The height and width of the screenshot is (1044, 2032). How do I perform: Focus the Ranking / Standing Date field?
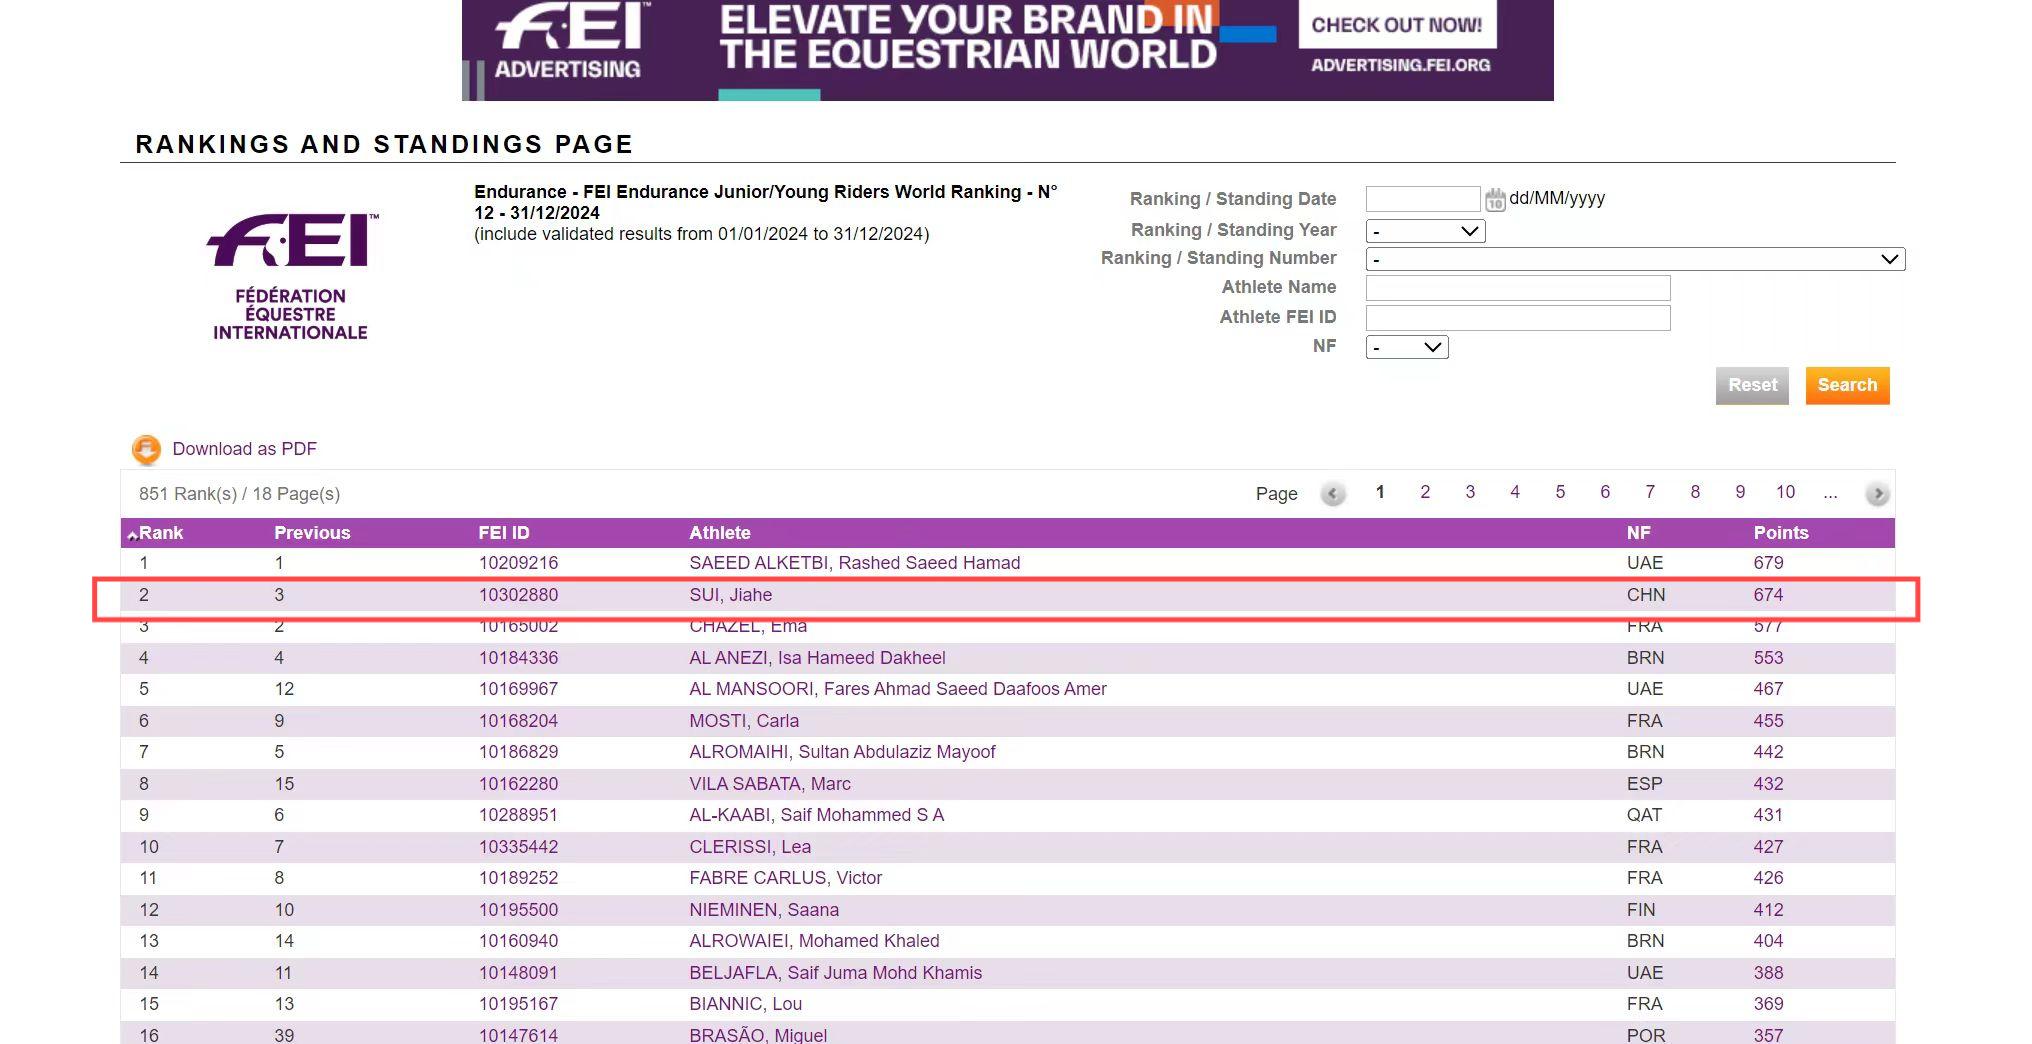[x=1422, y=199]
